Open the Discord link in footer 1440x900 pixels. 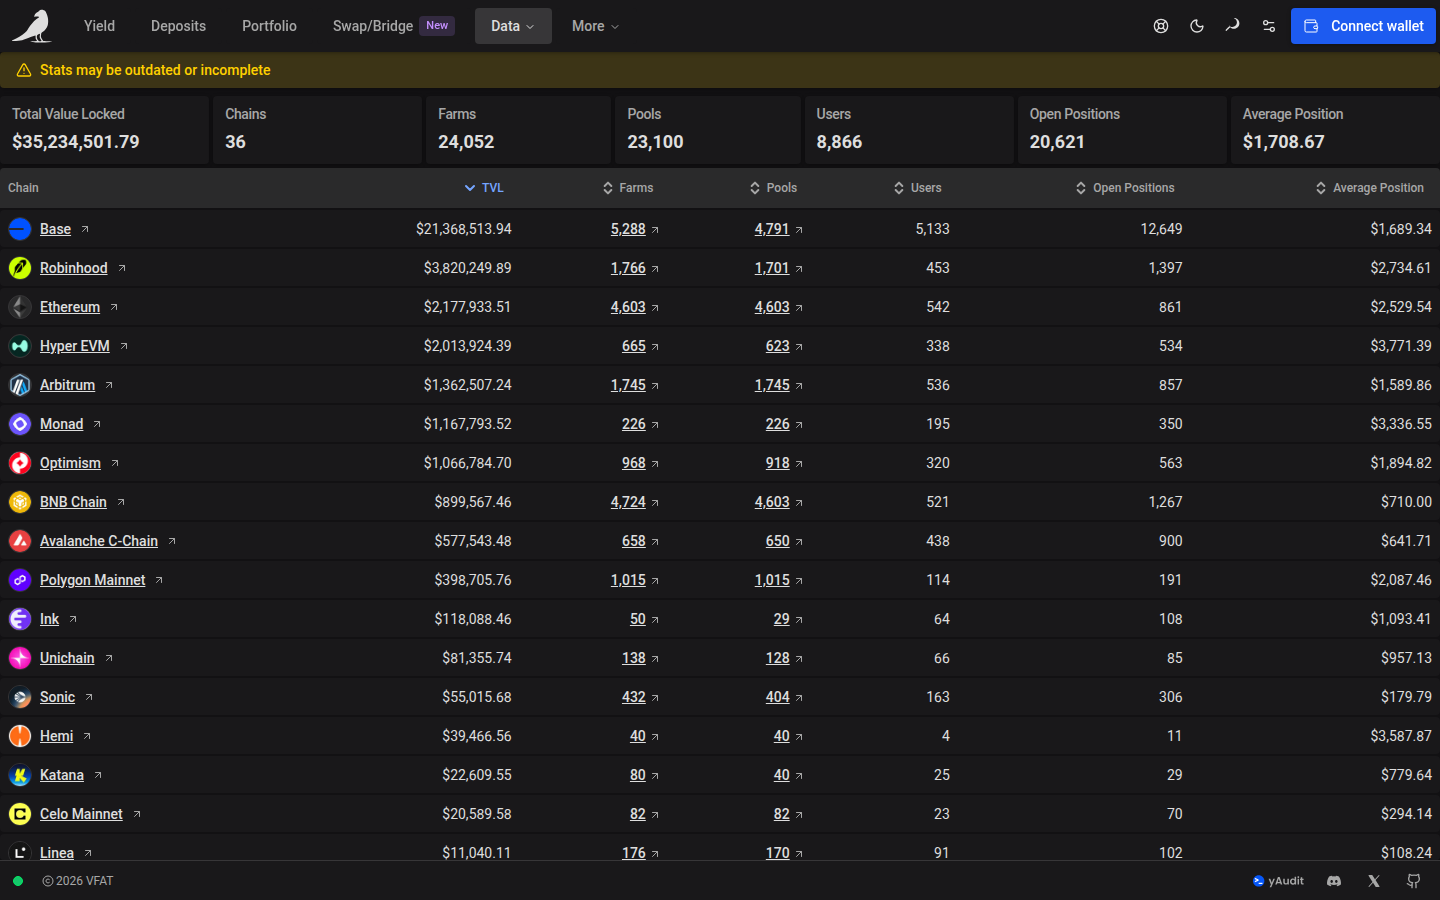[x=1334, y=881]
